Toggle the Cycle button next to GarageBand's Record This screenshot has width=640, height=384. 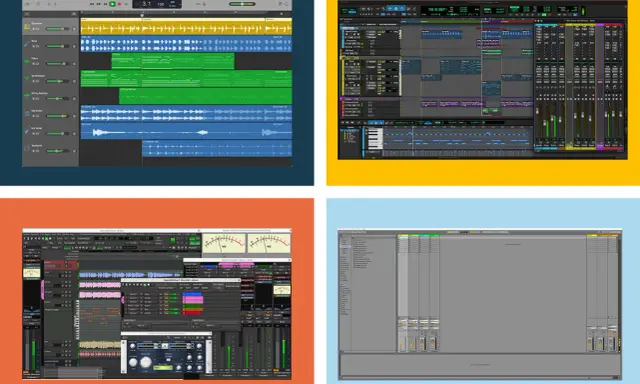point(126,4)
